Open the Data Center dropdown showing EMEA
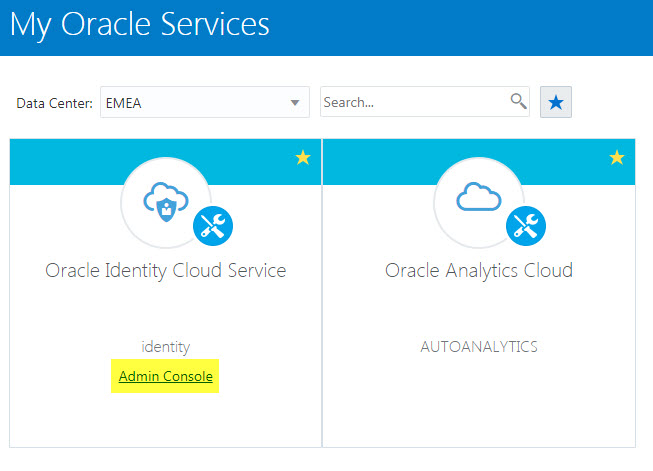The image size is (653, 471). [204, 102]
